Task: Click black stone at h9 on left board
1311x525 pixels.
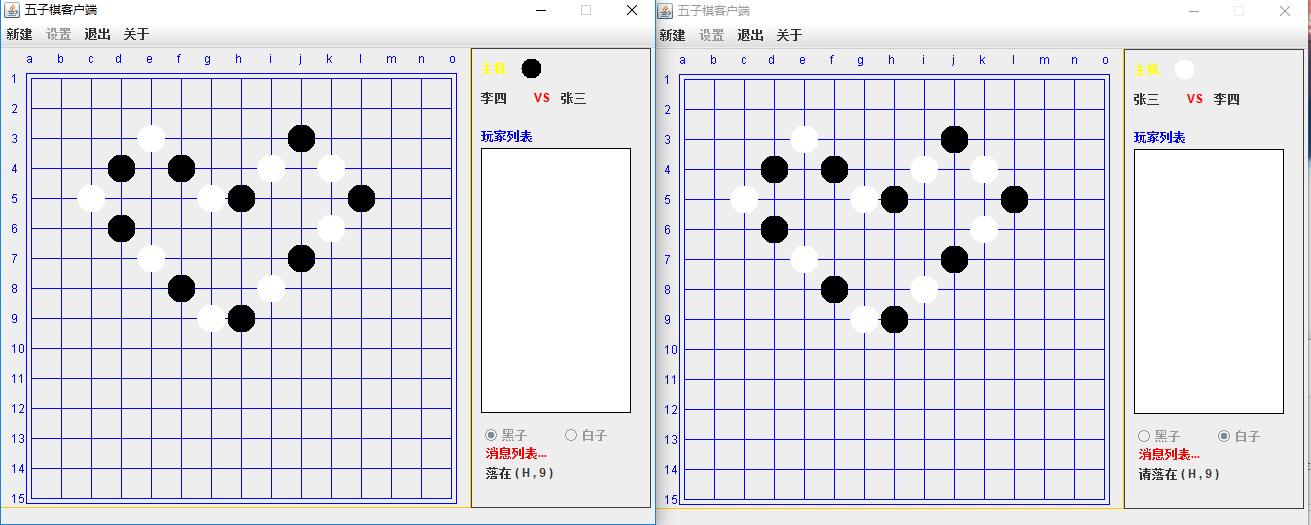Action: pyautogui.click(x=241, y=318)
